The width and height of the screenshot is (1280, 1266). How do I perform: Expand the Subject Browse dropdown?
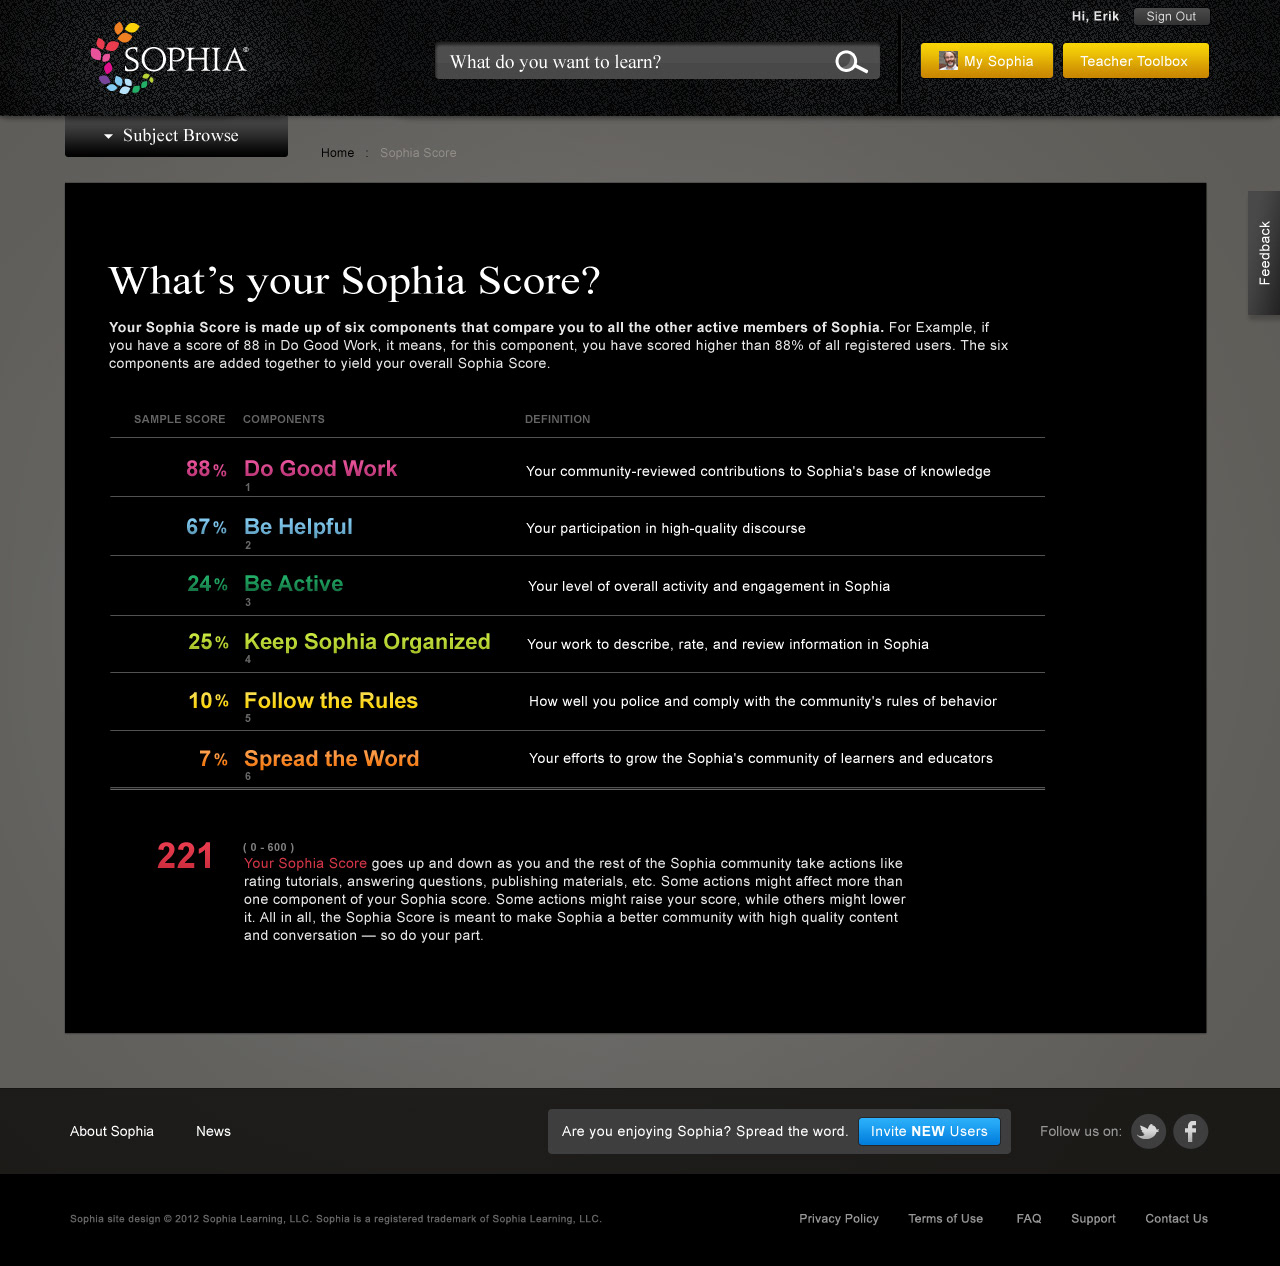(x=176, y=136)
